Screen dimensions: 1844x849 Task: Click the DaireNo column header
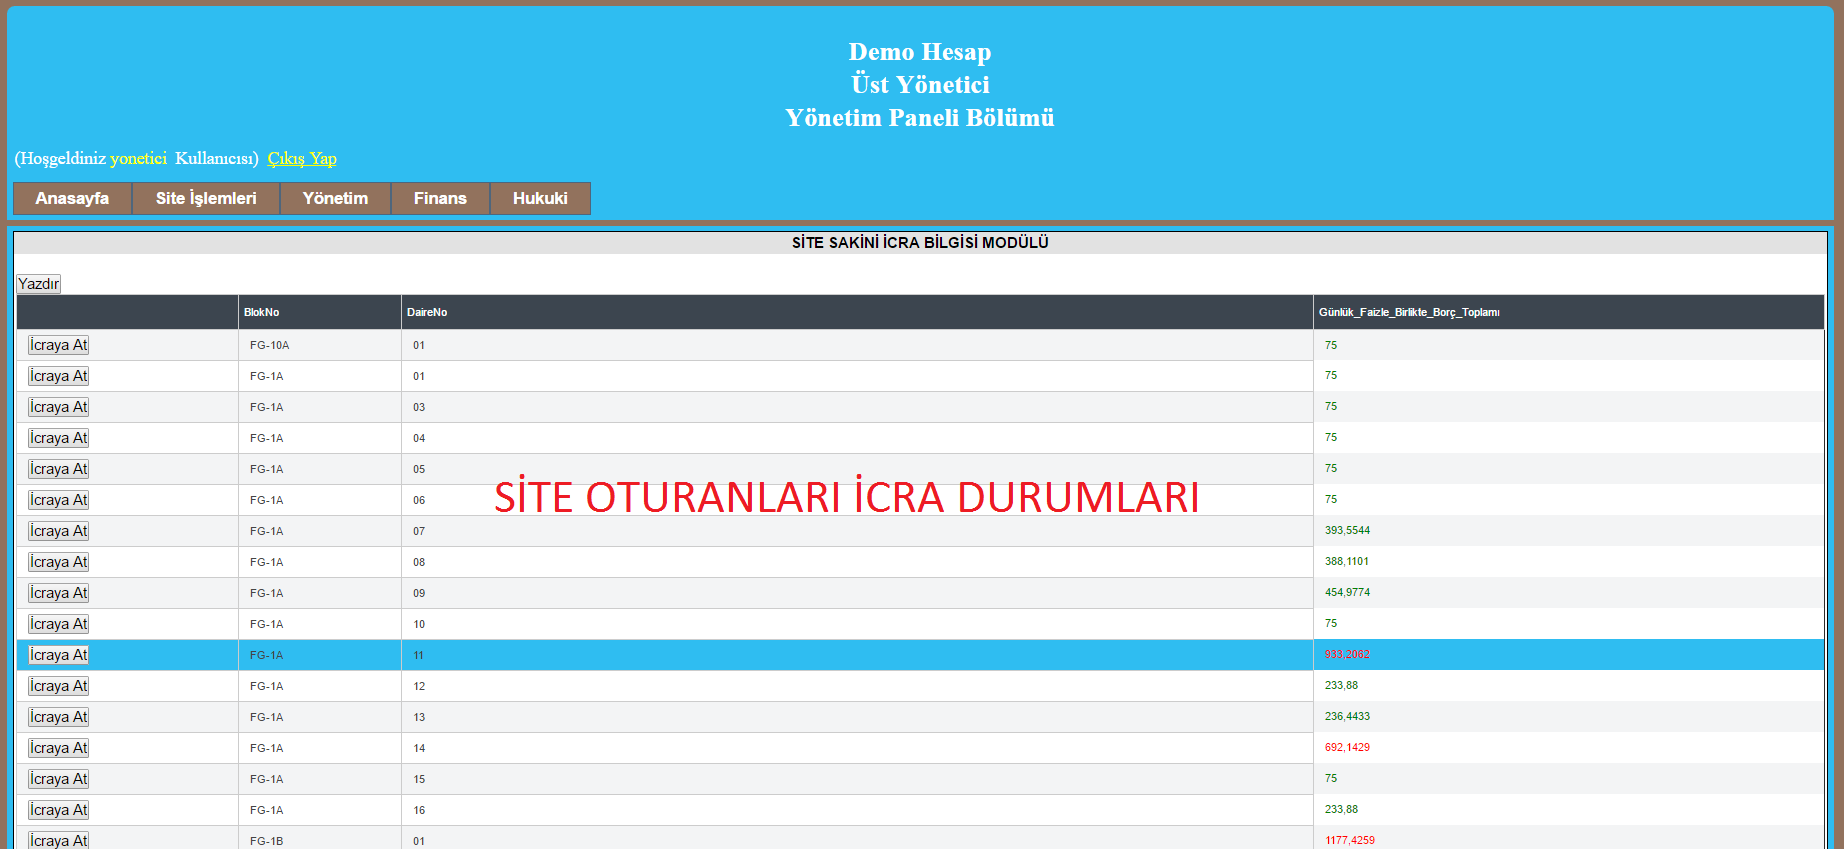(x=427, y=312)
